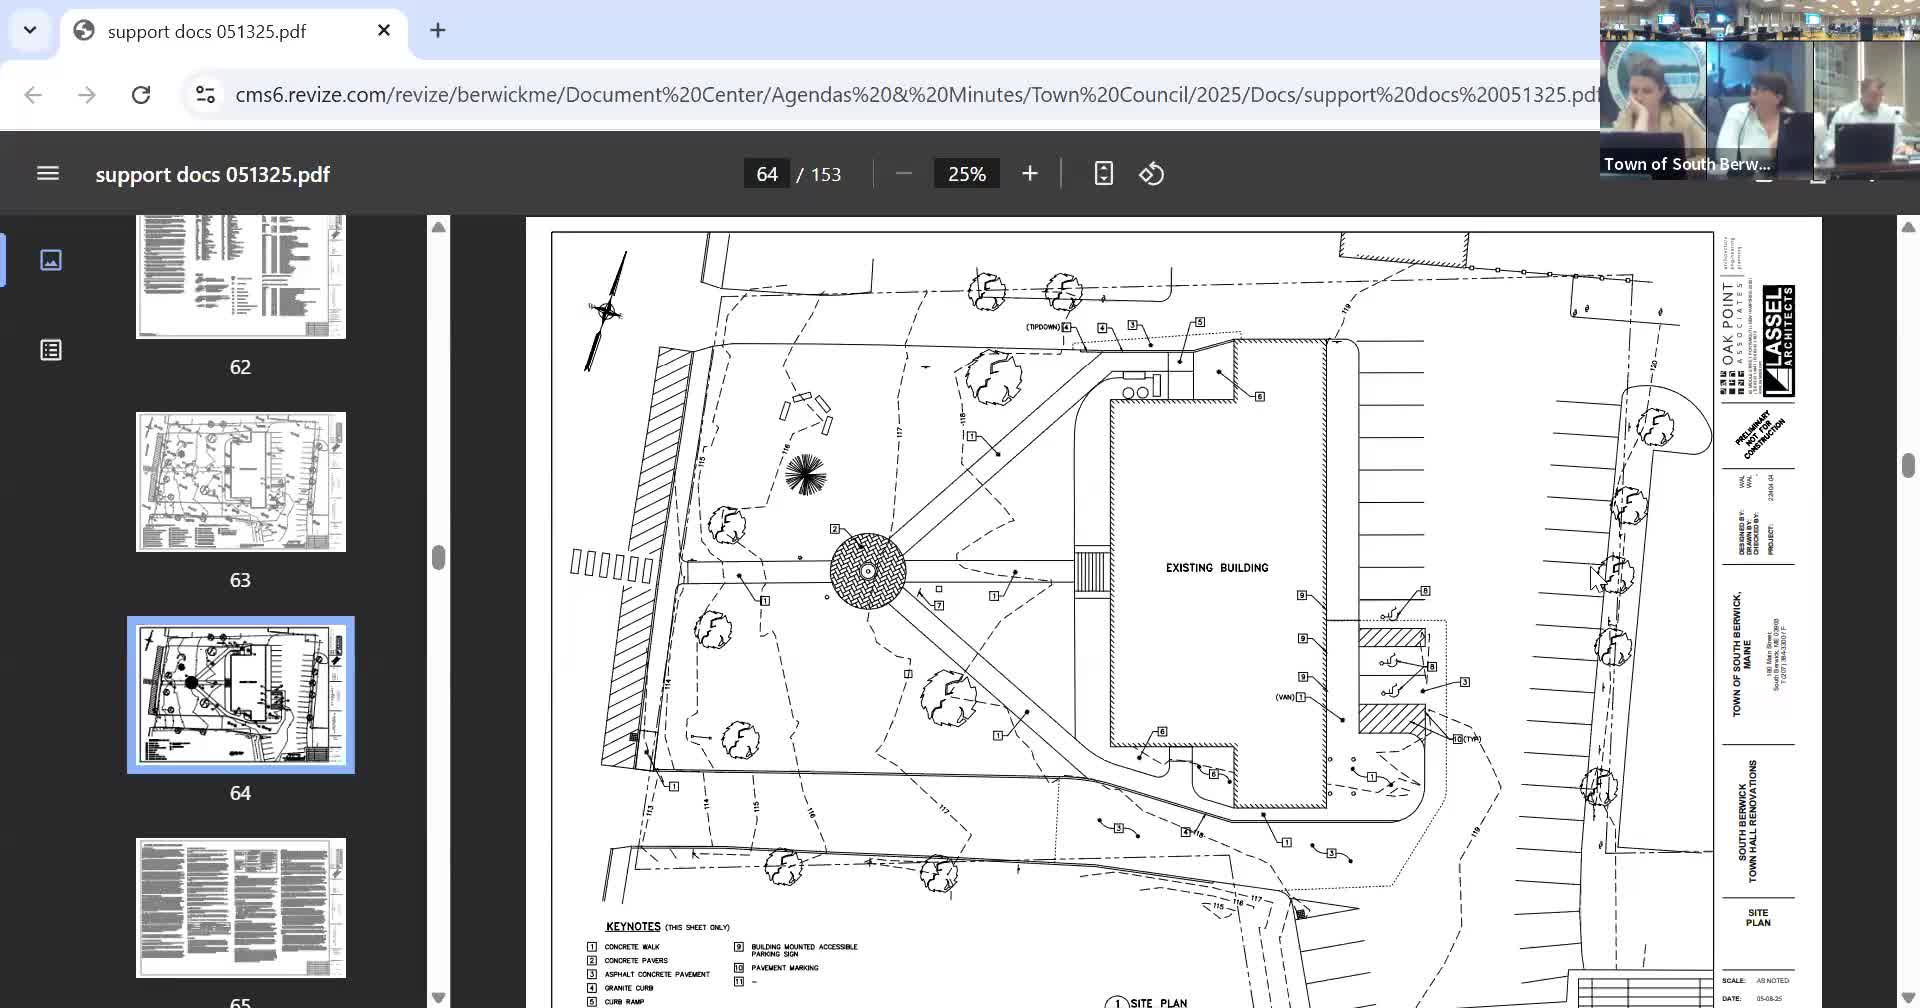This screenshot has height=1008, width=1920.
Task: Click the document scroll down arrow
Action: (x=1908, y=998)
